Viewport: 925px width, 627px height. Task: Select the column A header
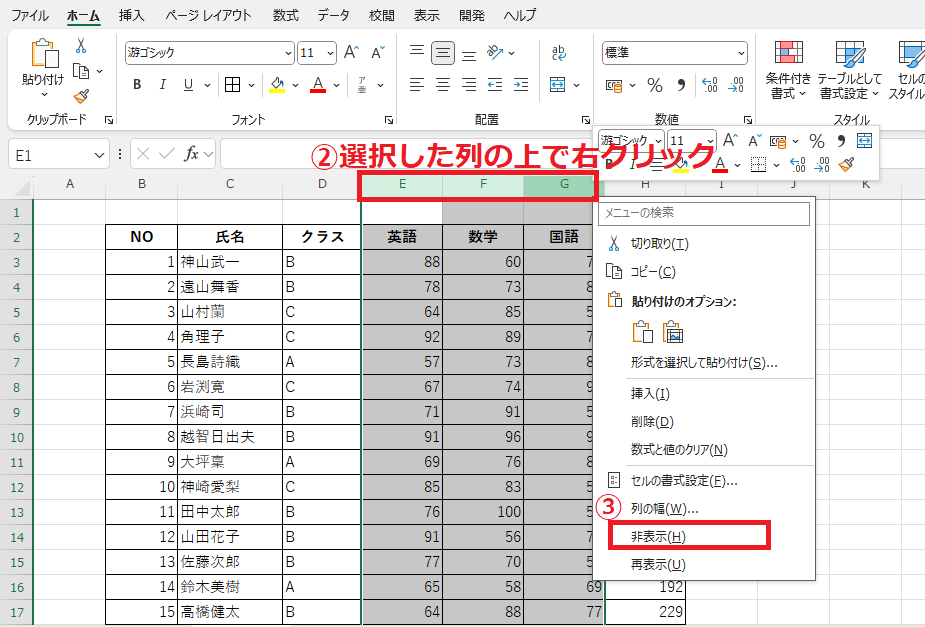pos(70,184)
